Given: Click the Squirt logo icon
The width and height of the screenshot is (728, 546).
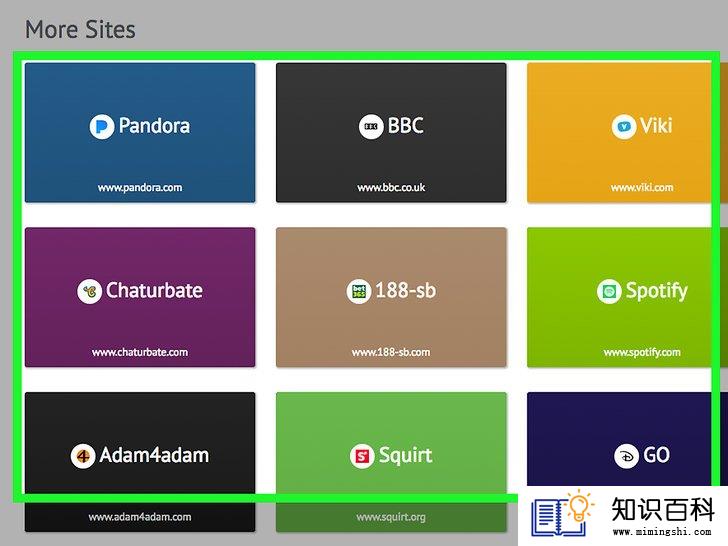Looking at the screenshot, I should pos(362,456).
